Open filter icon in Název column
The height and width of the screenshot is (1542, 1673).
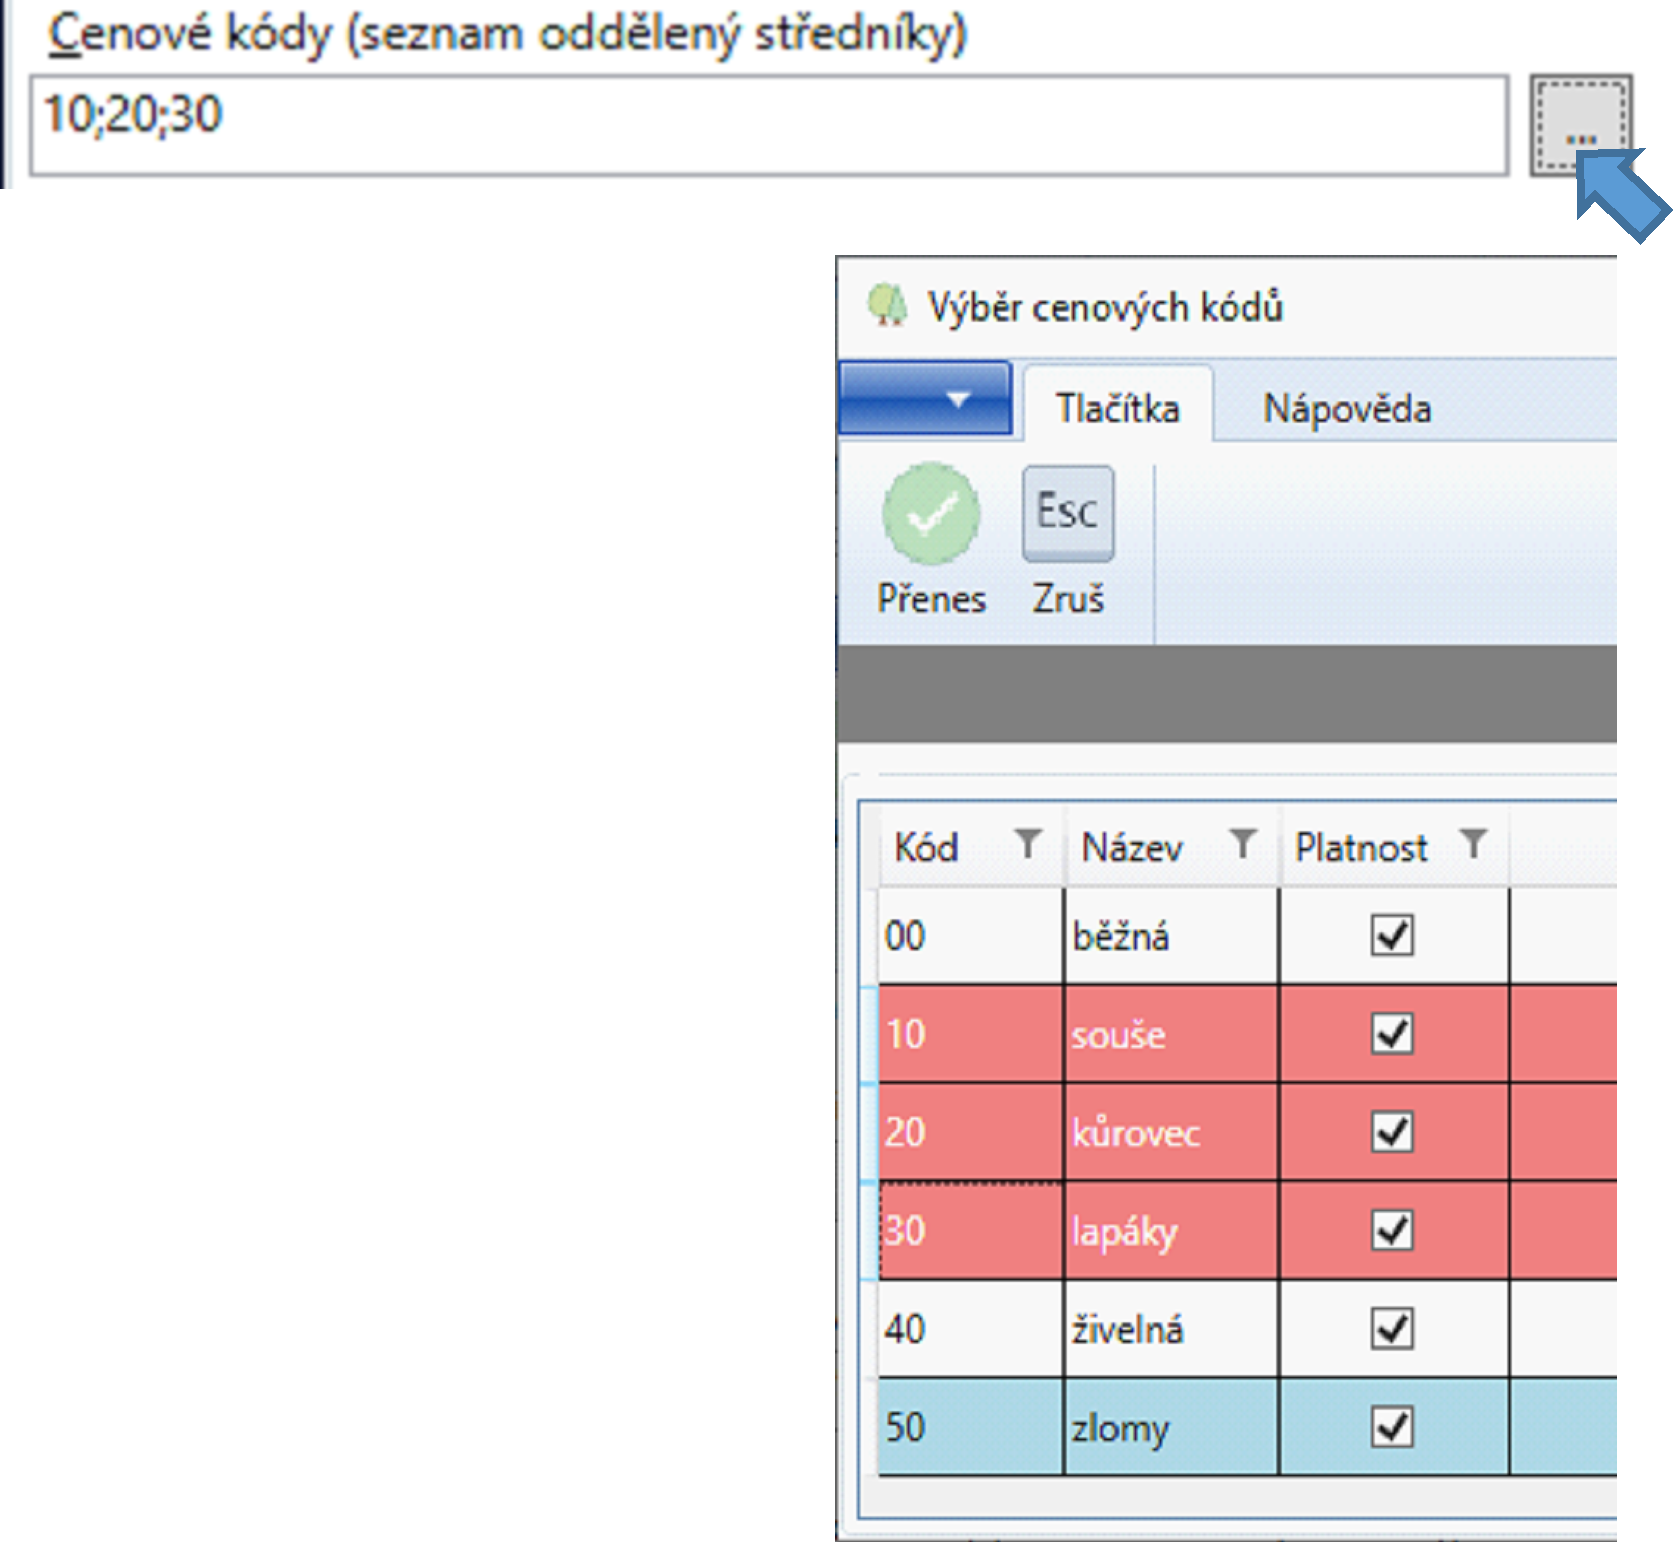click(1242, 844)
